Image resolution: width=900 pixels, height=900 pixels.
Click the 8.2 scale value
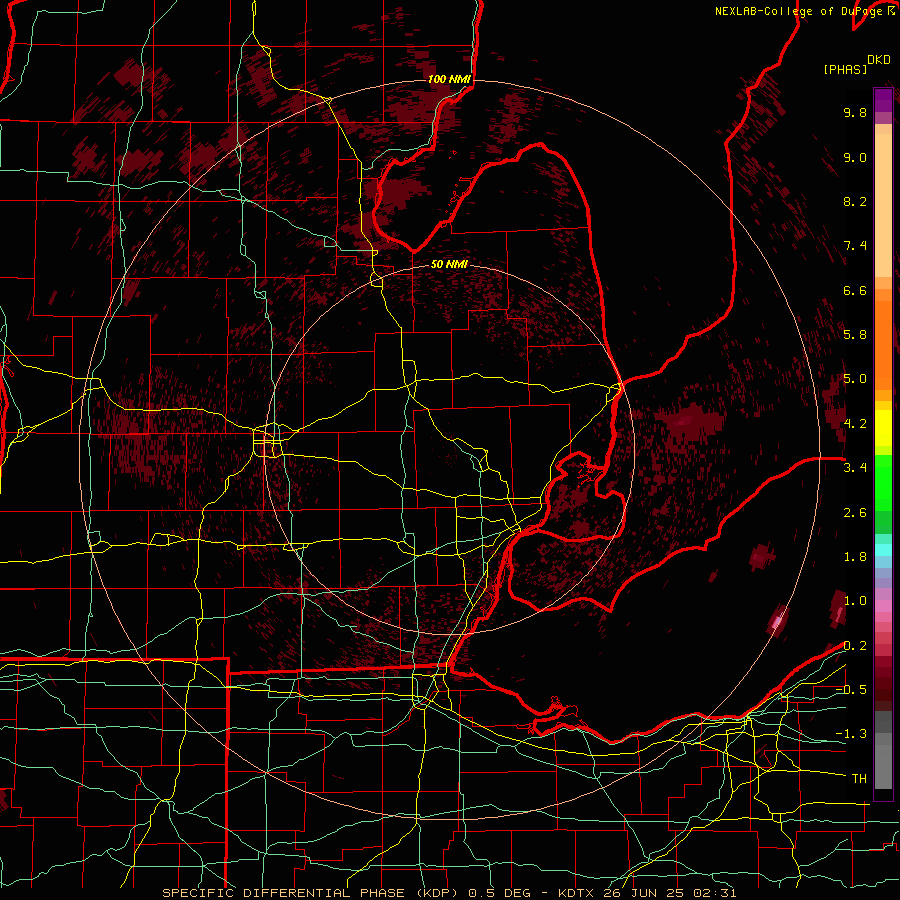pyautogui.click(x=855, y=201)
